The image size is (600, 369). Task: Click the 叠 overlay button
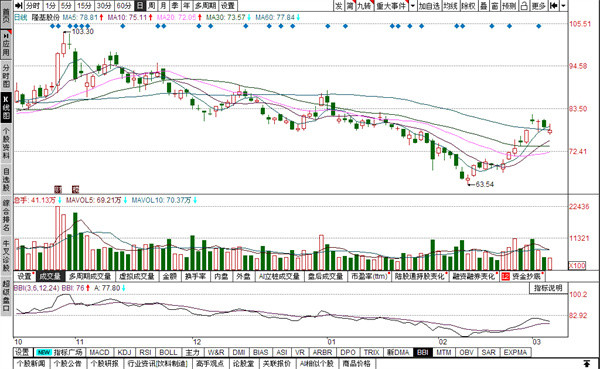click(x=484, y=6)
